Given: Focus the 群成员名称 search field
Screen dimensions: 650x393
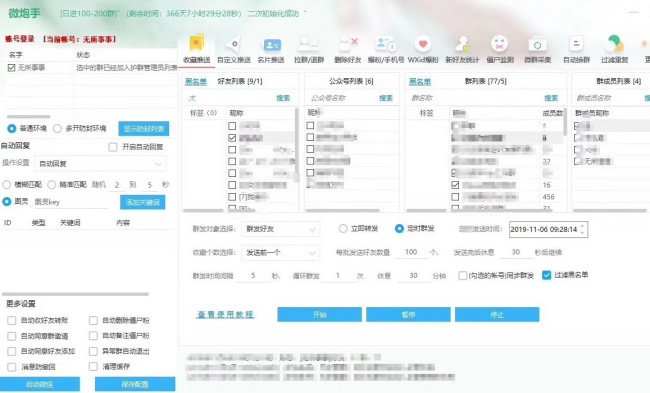Looking at the screenshot, I should 608,98.
